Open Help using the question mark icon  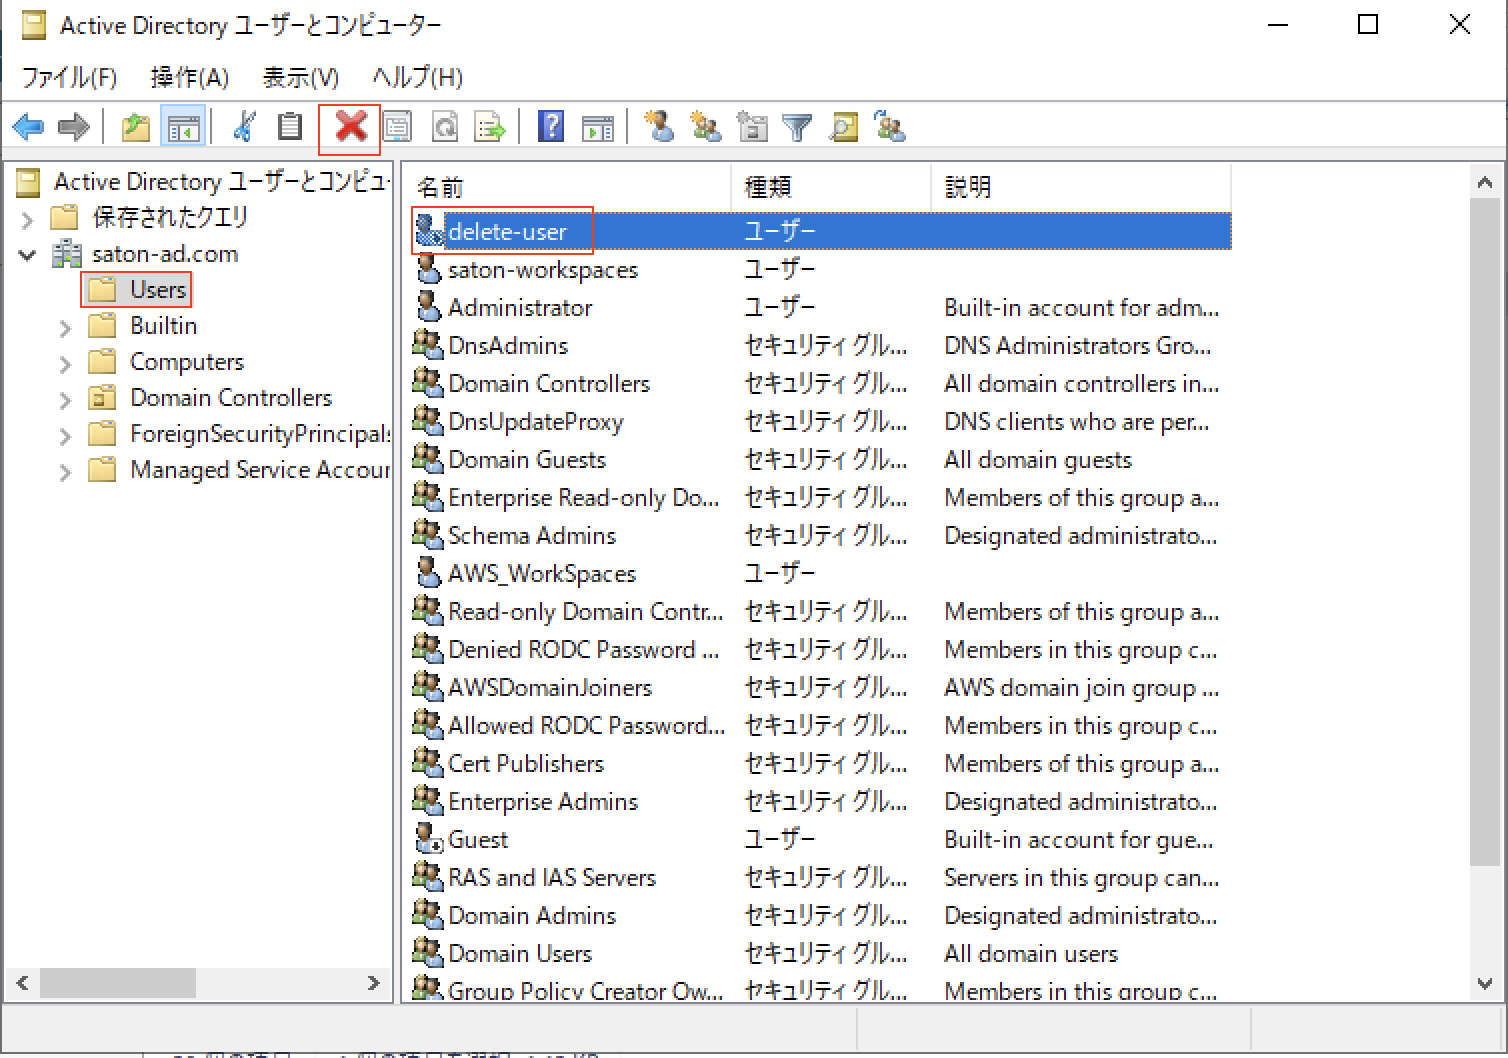pyautogui.click(x=551, y=127)
